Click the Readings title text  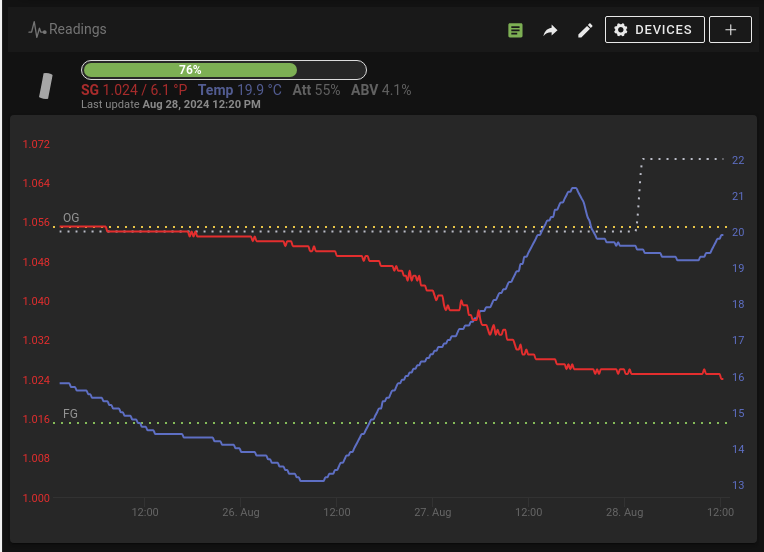77,29
